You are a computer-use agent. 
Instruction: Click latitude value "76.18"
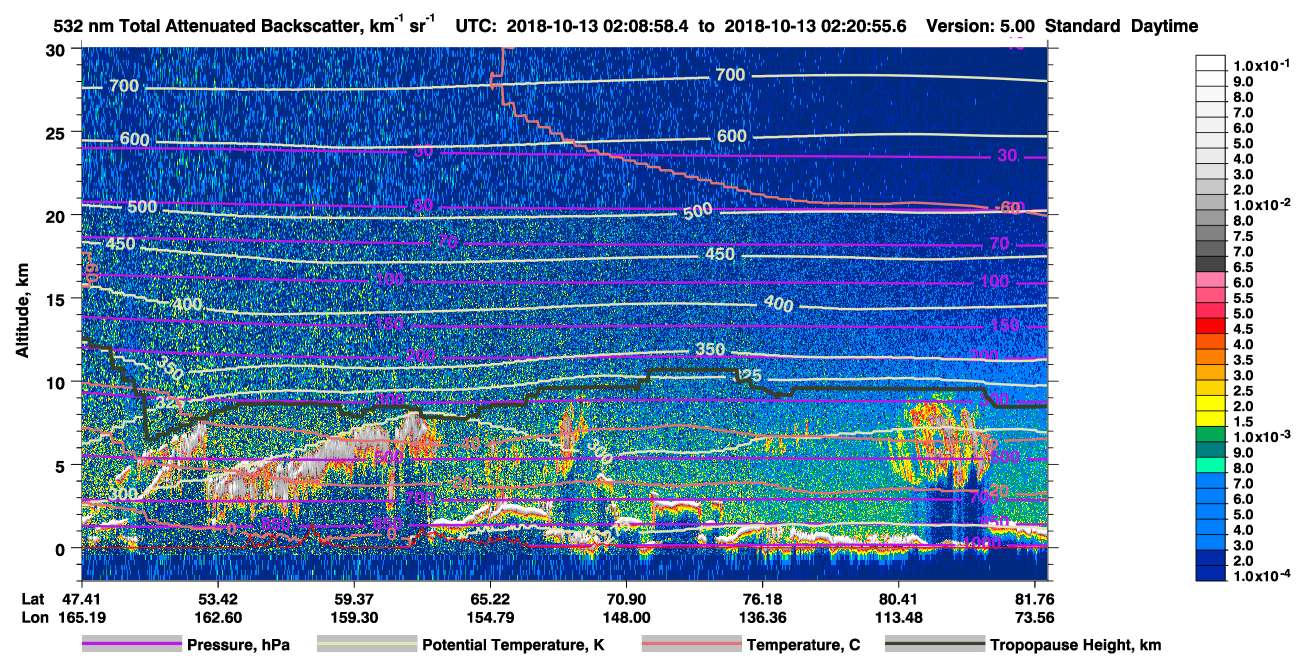click(763, 599)
